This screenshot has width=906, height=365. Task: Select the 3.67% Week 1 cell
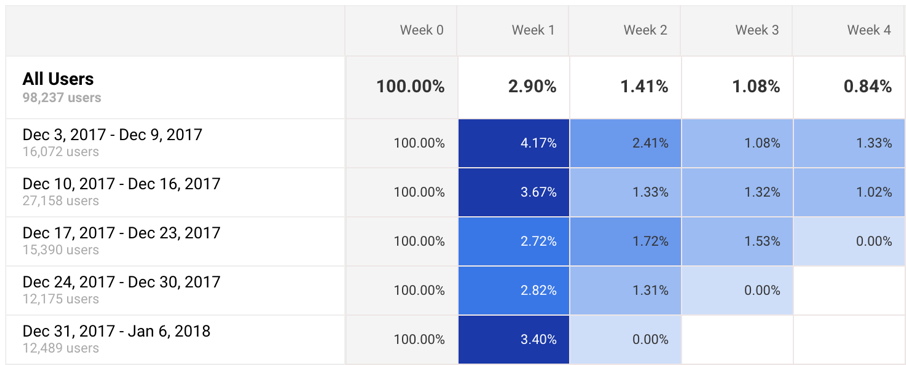(x=514, y=192)
